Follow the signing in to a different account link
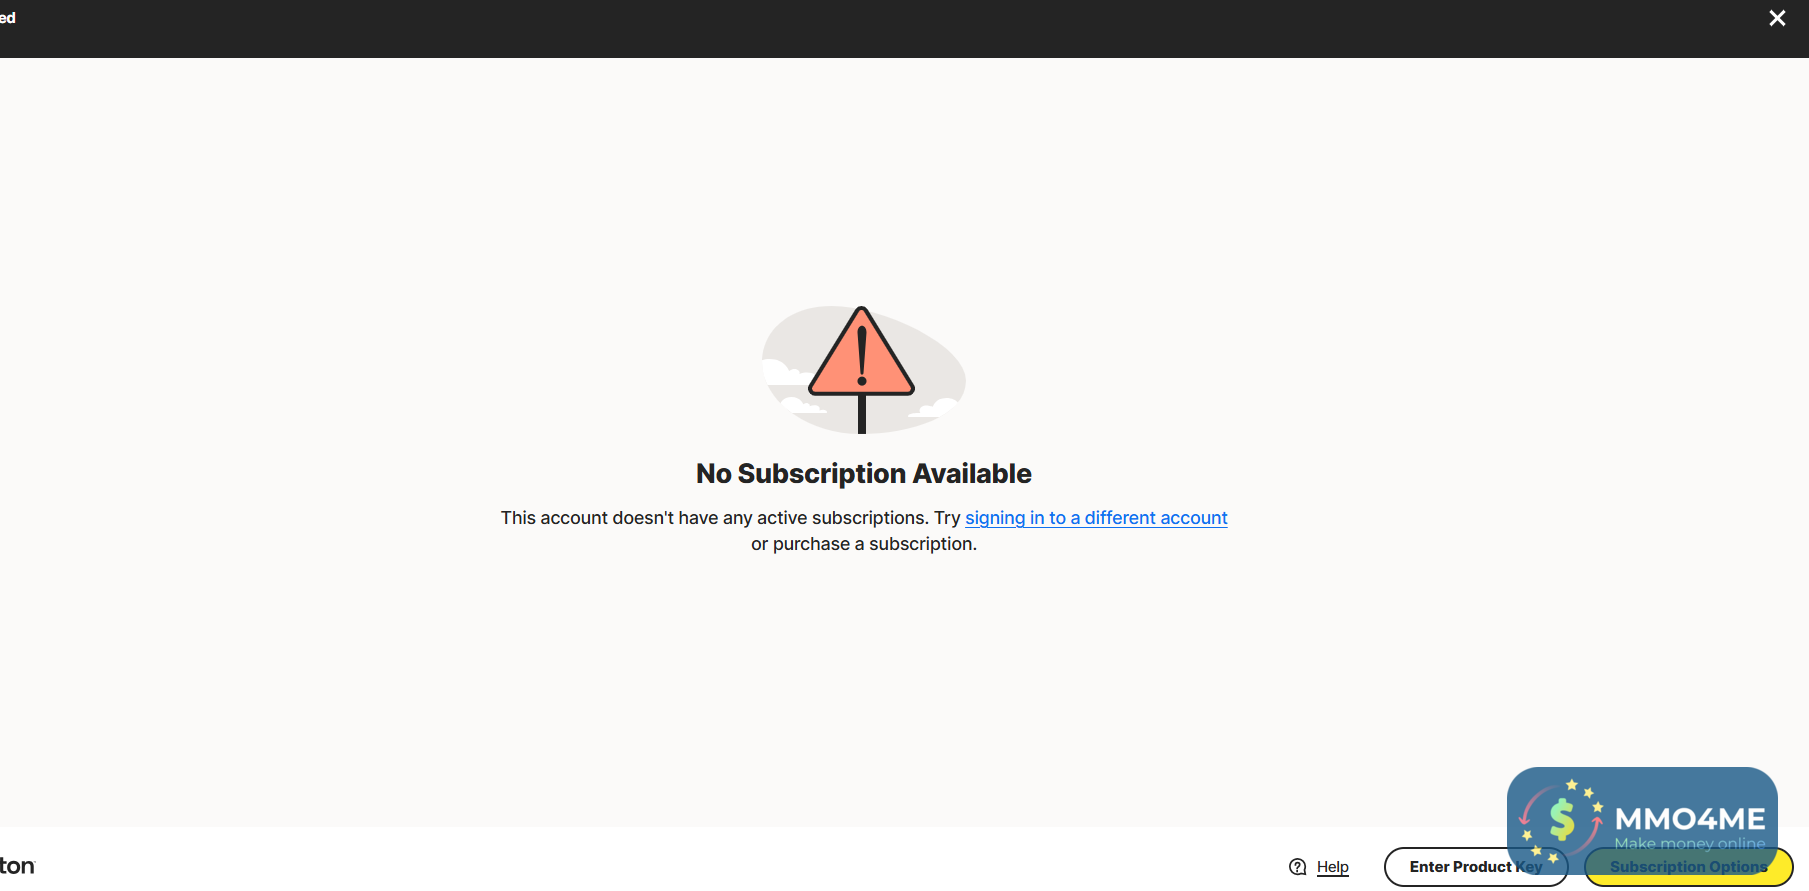 (1096, 518)
